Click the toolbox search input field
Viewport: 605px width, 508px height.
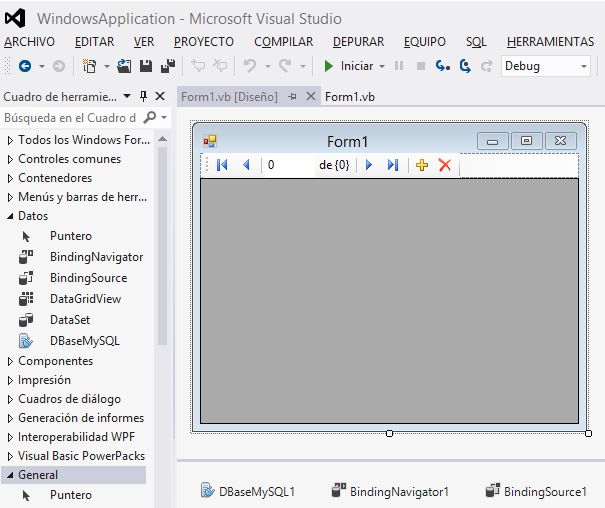tap(71, 118)
